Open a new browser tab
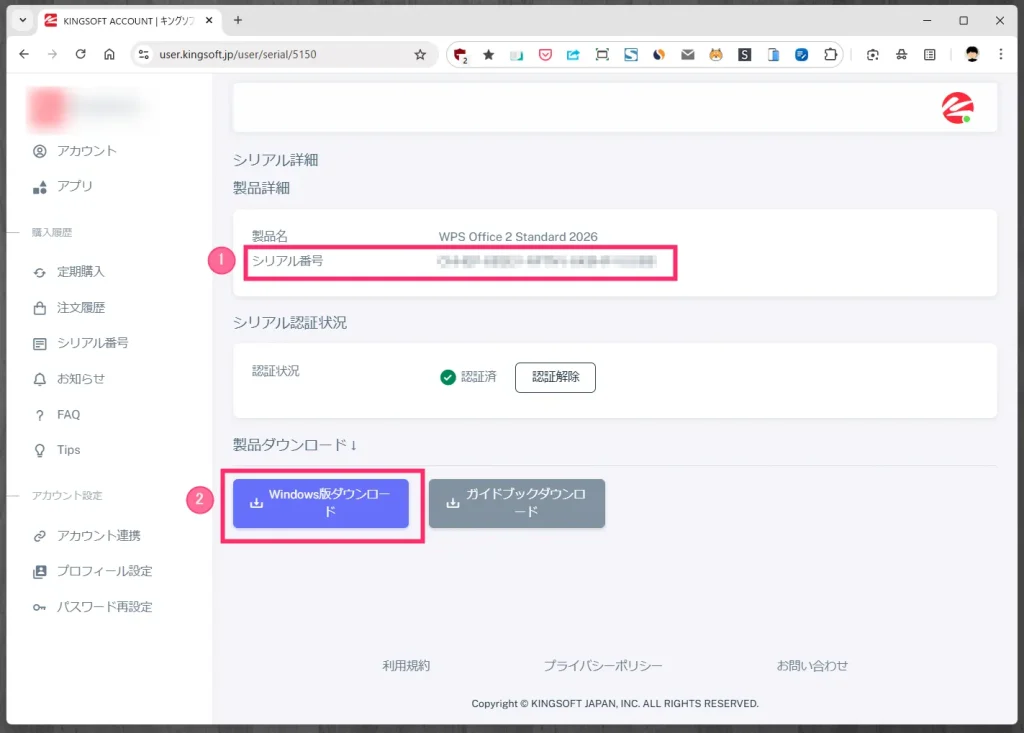Screen dimensions: 1024x733 pos(238,20)
